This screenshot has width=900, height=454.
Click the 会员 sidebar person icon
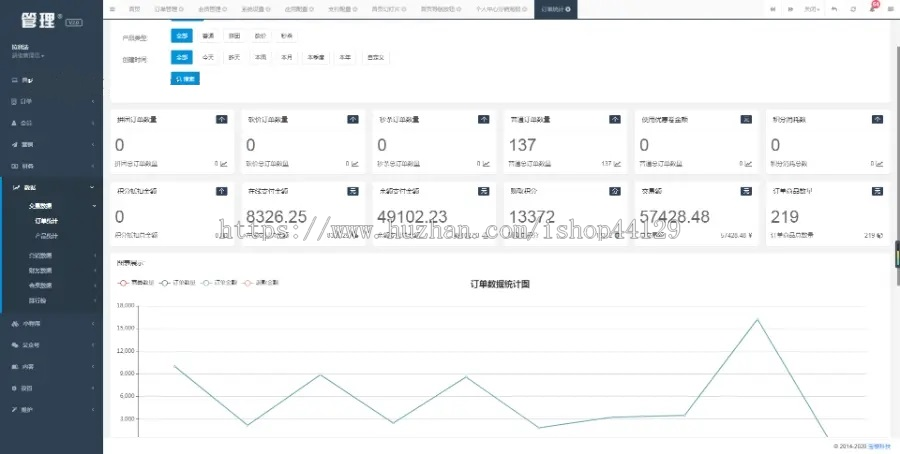point(15,123)
